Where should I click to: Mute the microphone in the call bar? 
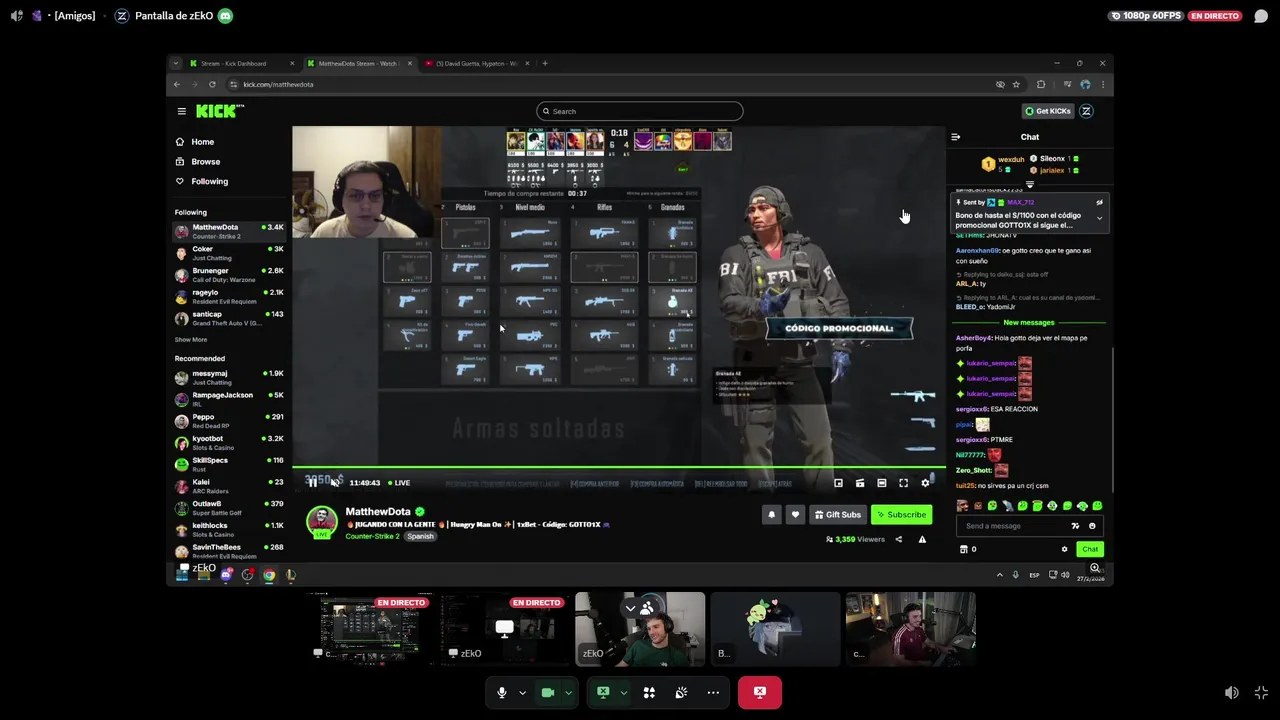[x=502, y=692]
